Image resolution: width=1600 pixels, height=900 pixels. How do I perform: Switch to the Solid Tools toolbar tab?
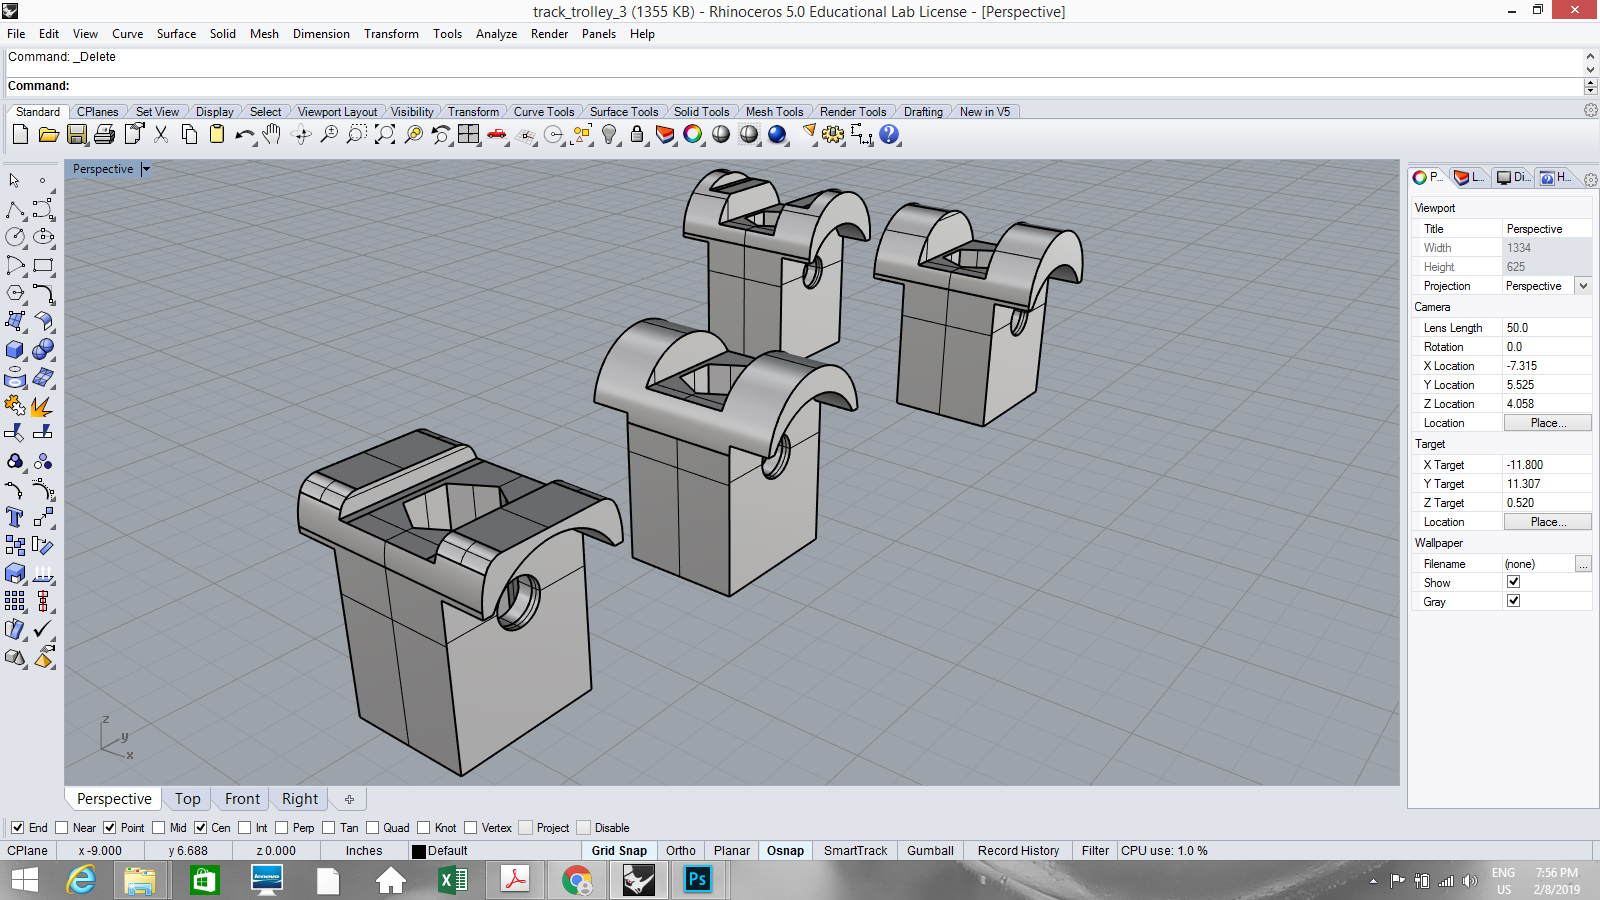click(x=701, y=112)
